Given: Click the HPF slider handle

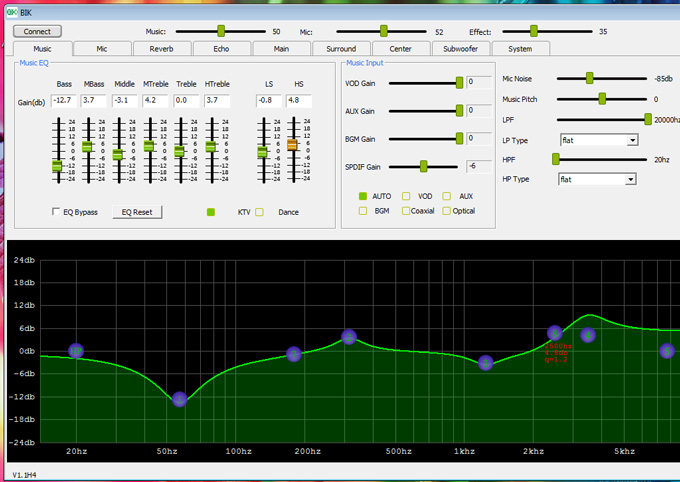Looking at the screenshot, I should click(556, 159).
